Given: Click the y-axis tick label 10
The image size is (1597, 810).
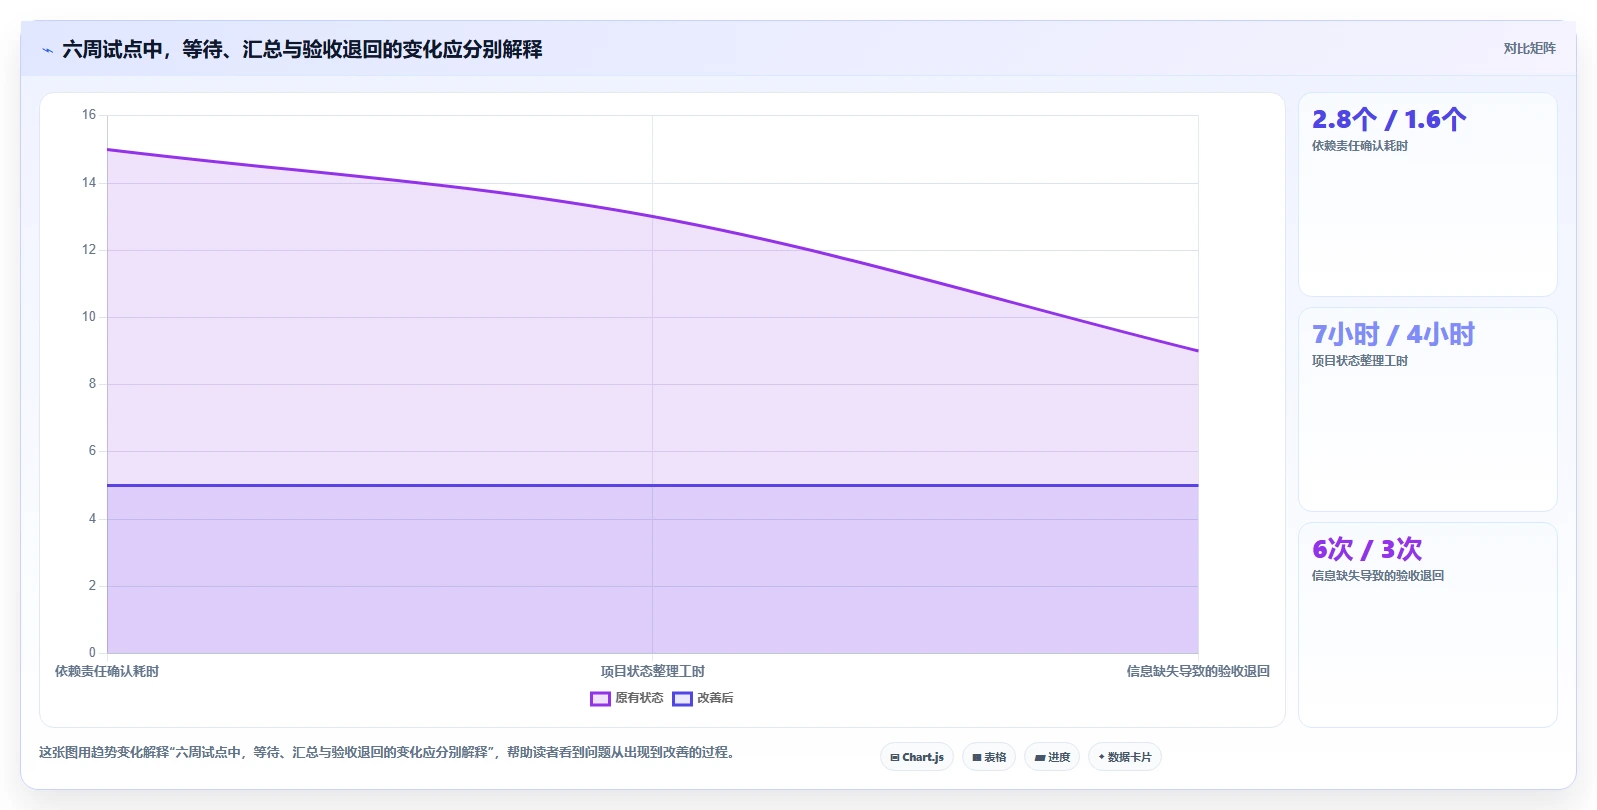Looking at the screenshot, I should tap(89, 317).
